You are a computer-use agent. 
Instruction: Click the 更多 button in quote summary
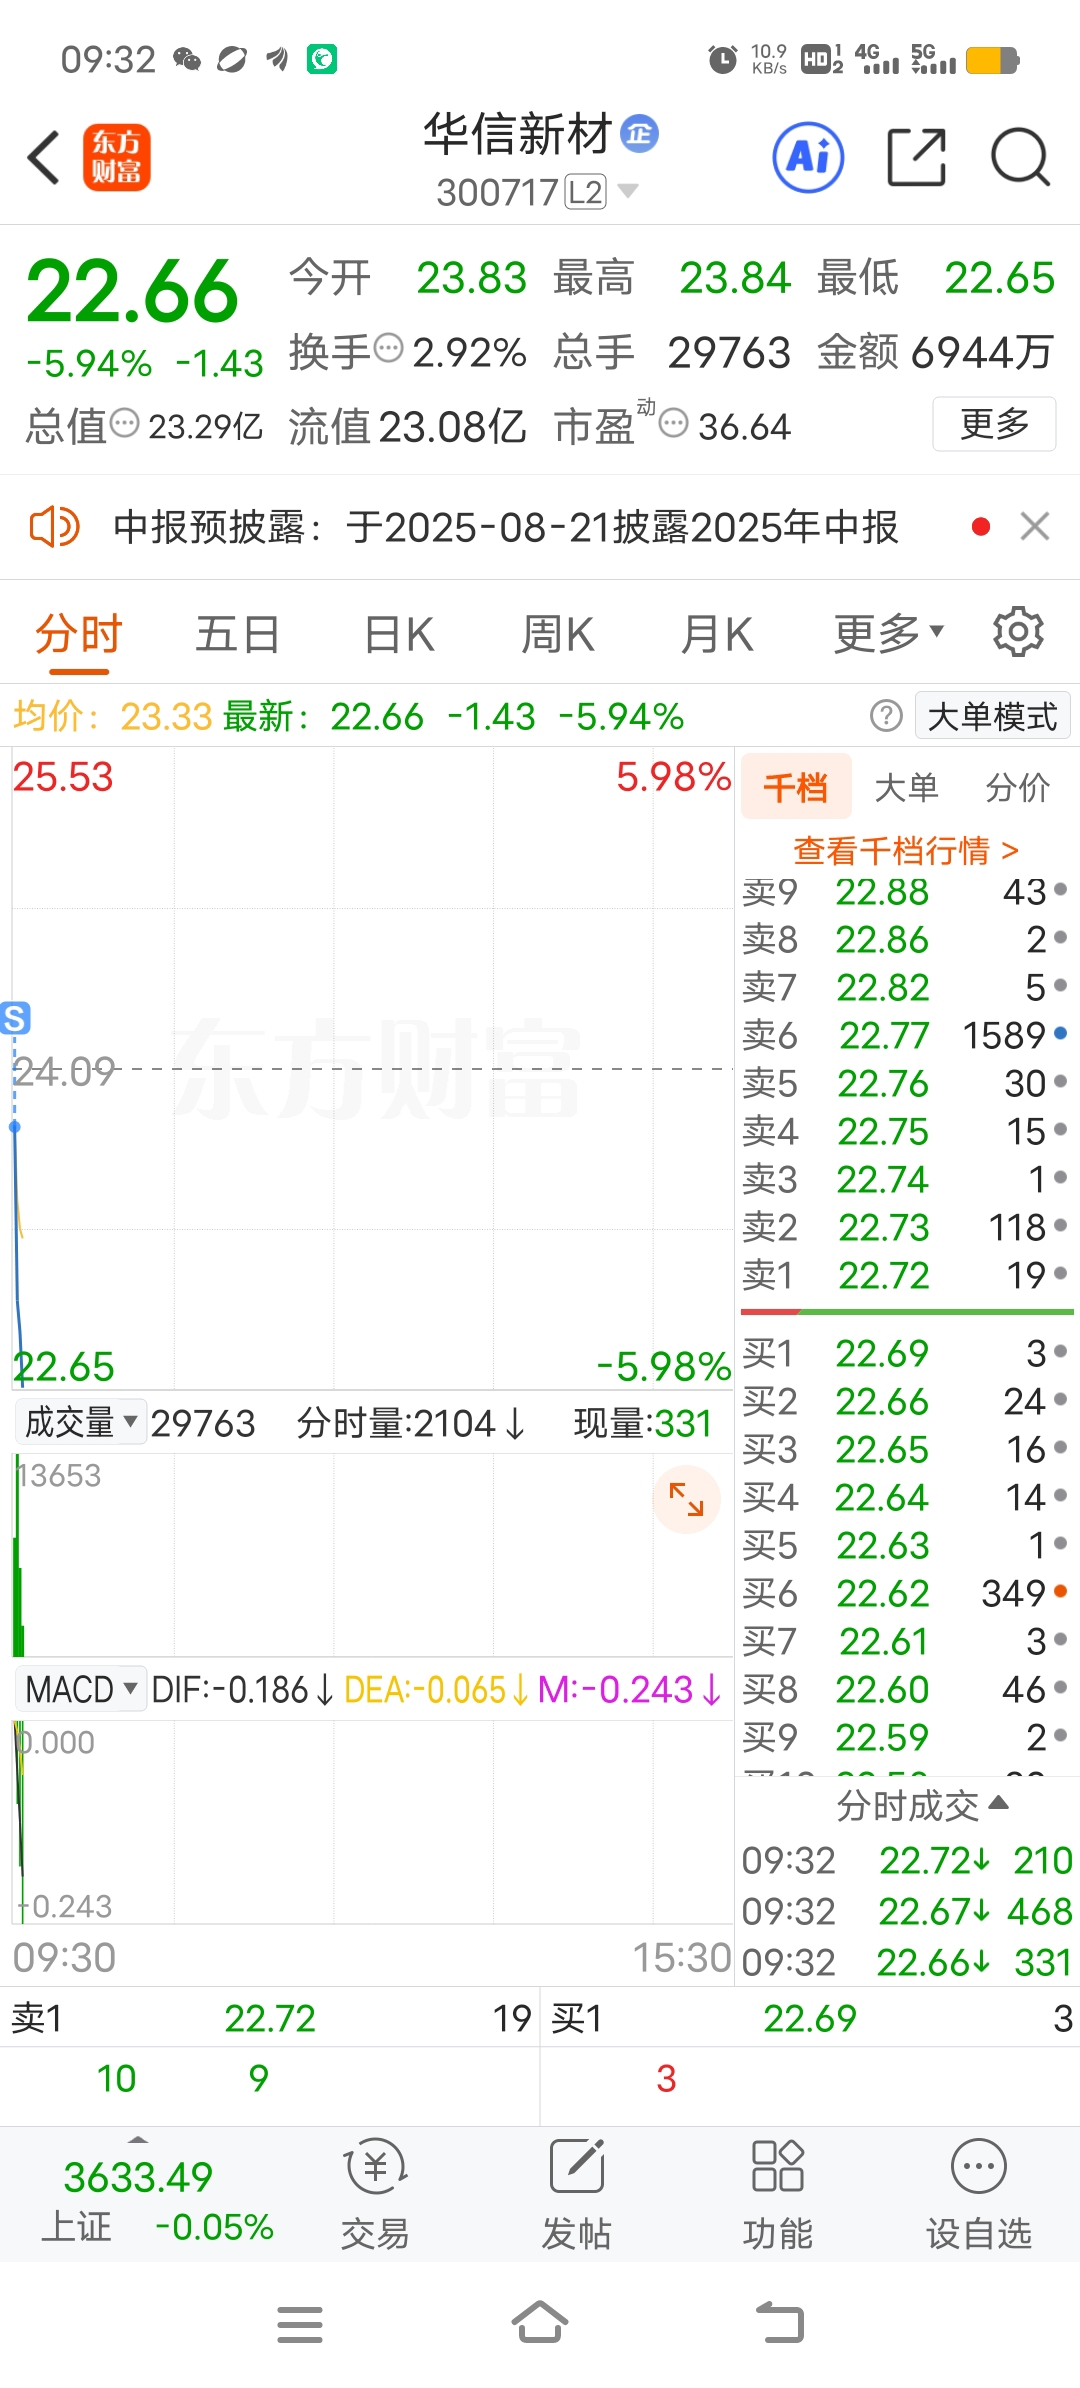point(994,424)
